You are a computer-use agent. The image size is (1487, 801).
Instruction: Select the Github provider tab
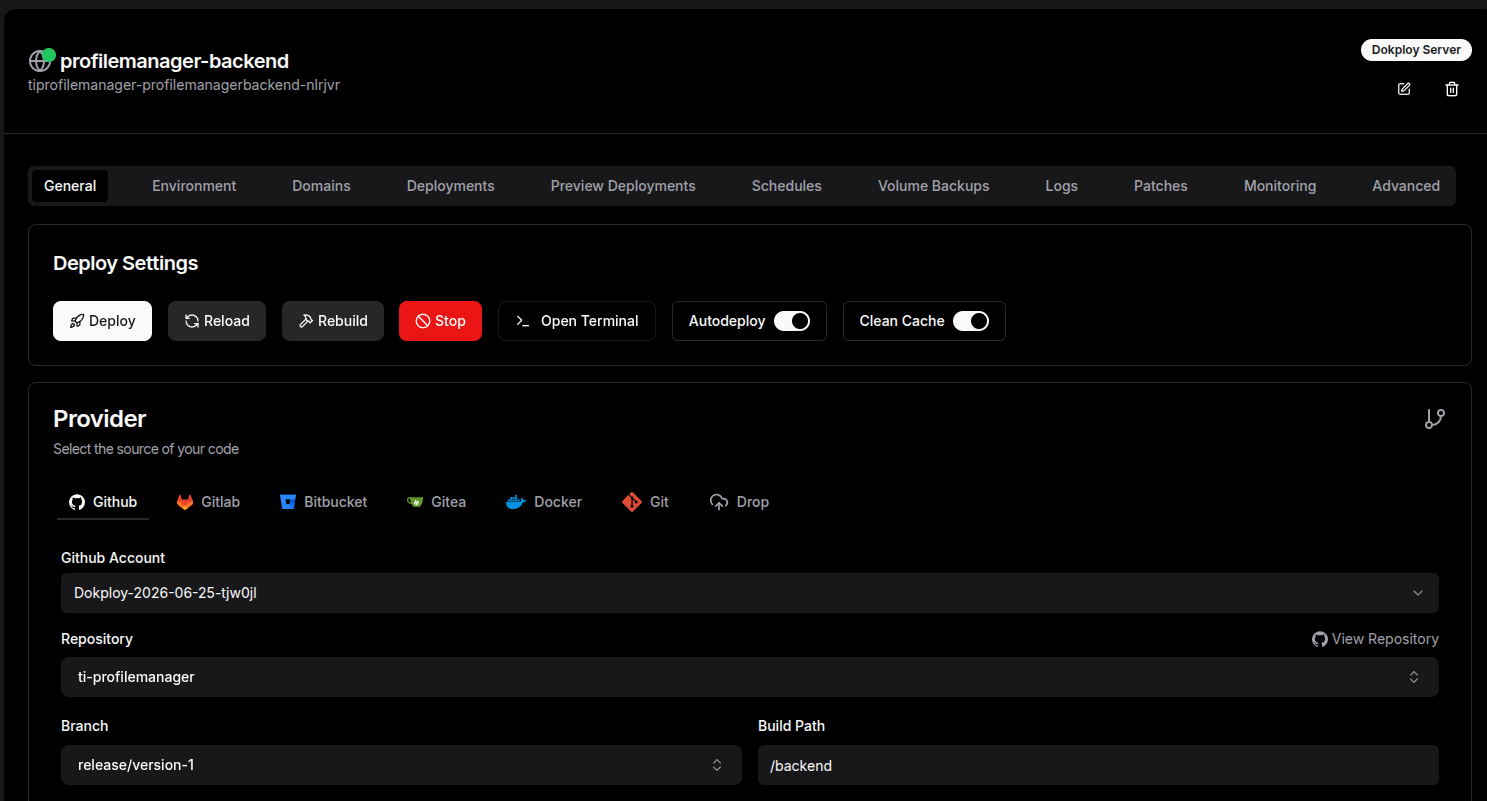103,502
